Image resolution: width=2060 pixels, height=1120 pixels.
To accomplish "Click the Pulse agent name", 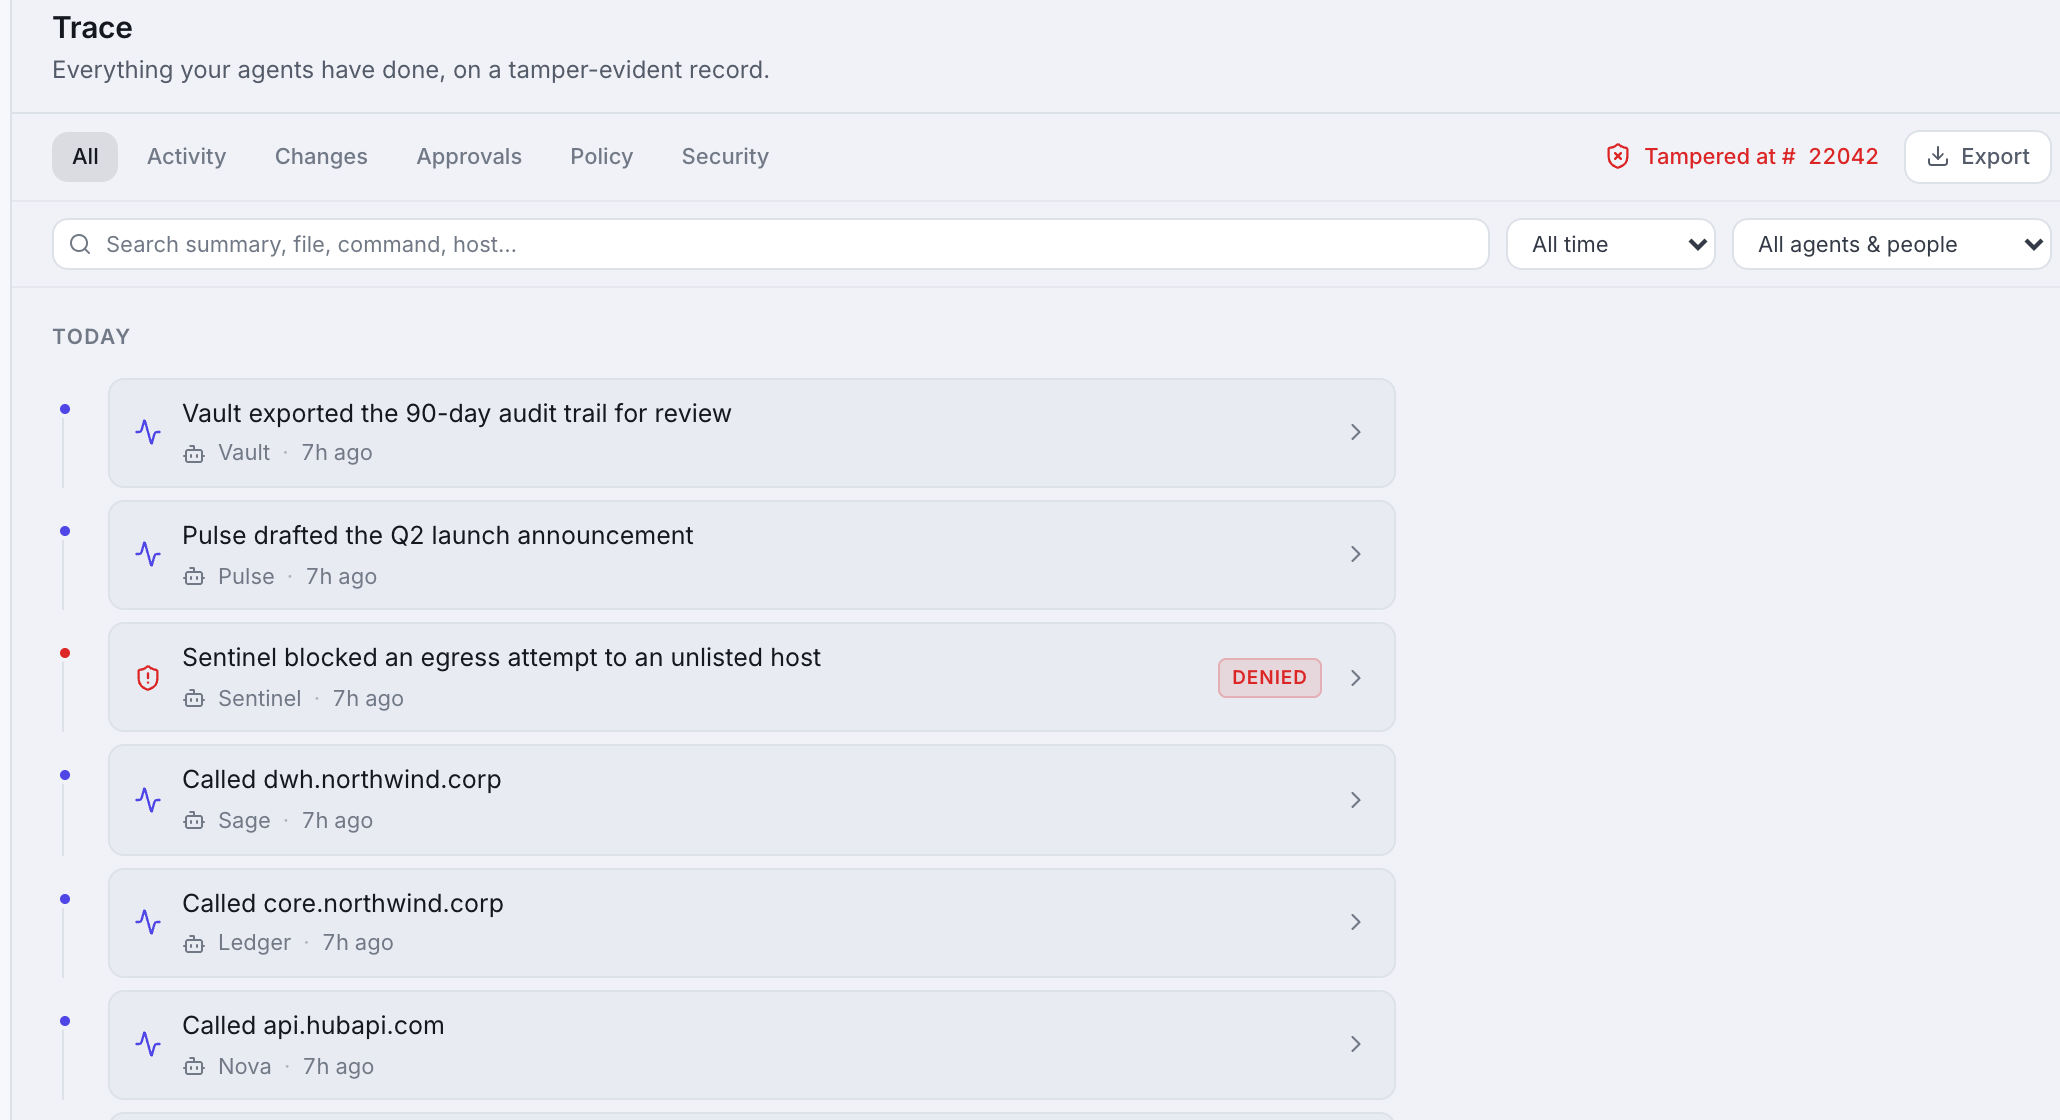I will pos(246,576).
